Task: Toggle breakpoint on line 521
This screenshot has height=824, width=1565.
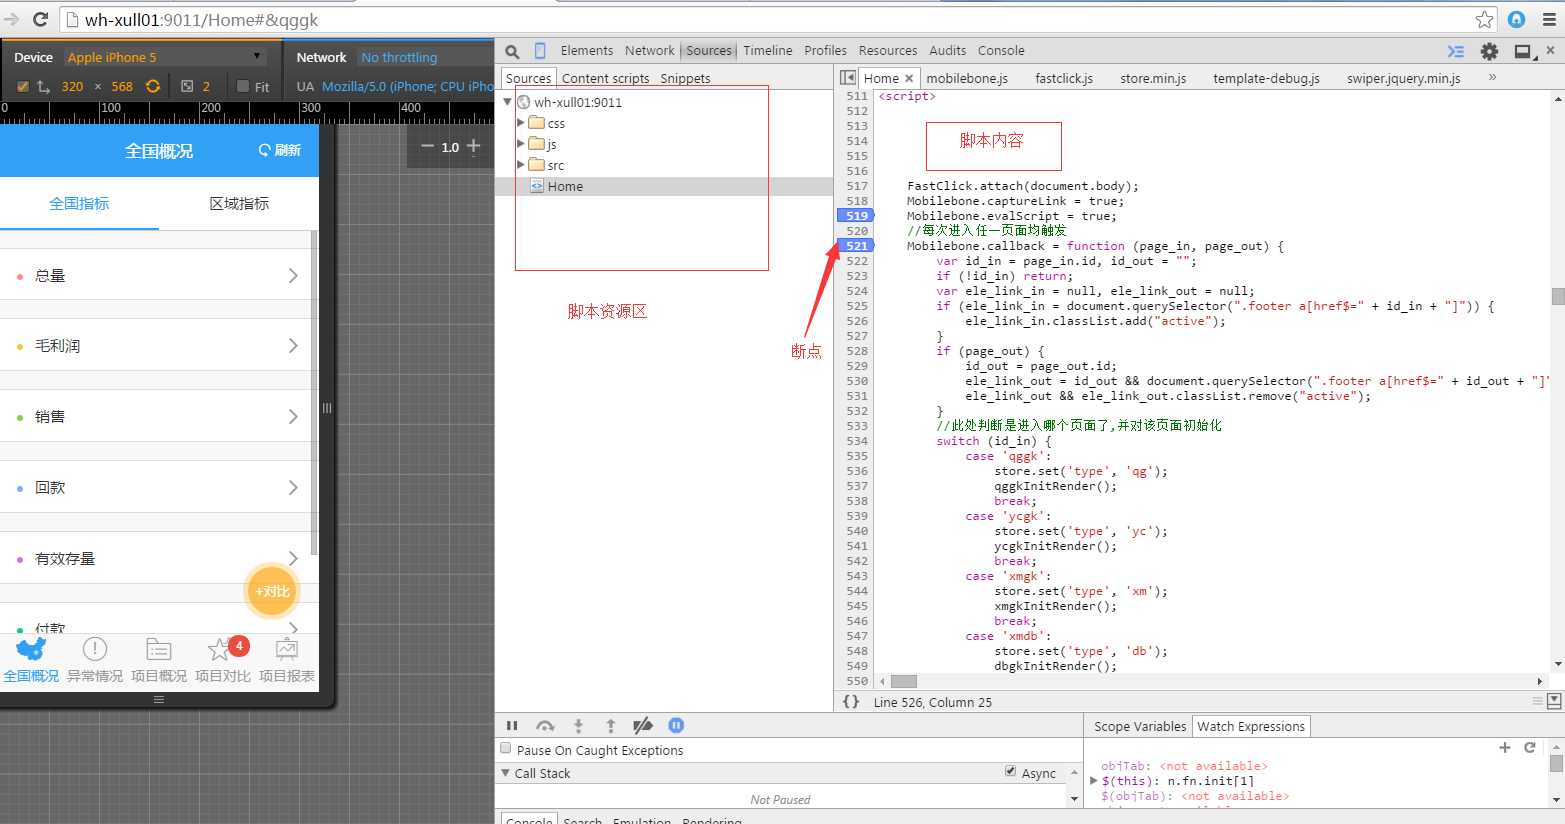Action: pos(855,245)
